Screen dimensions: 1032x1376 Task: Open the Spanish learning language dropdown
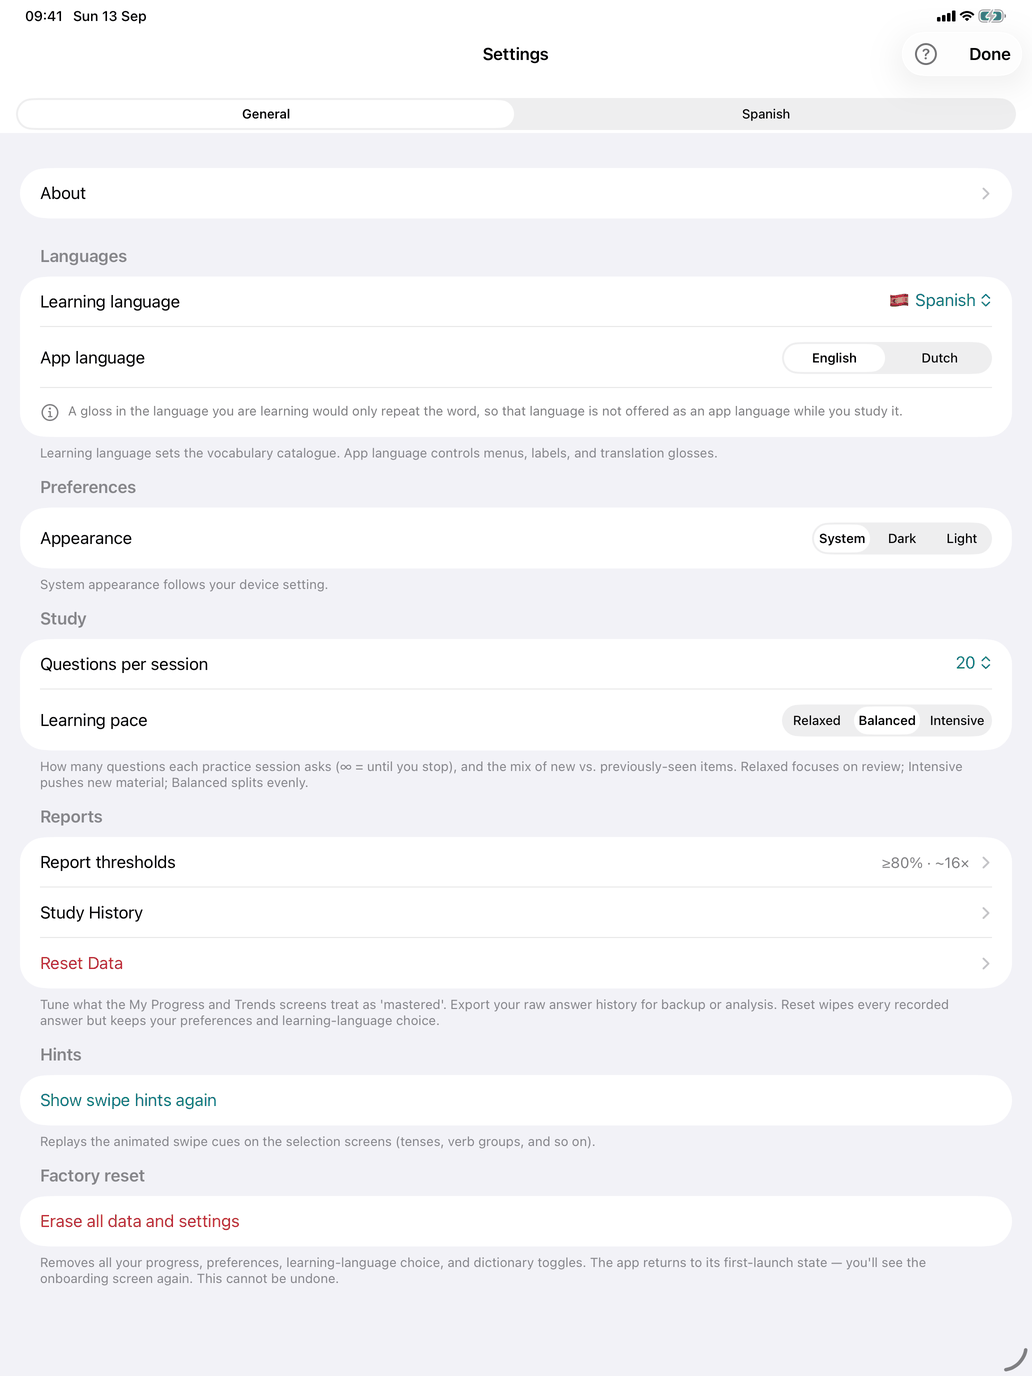coord(941,300)
